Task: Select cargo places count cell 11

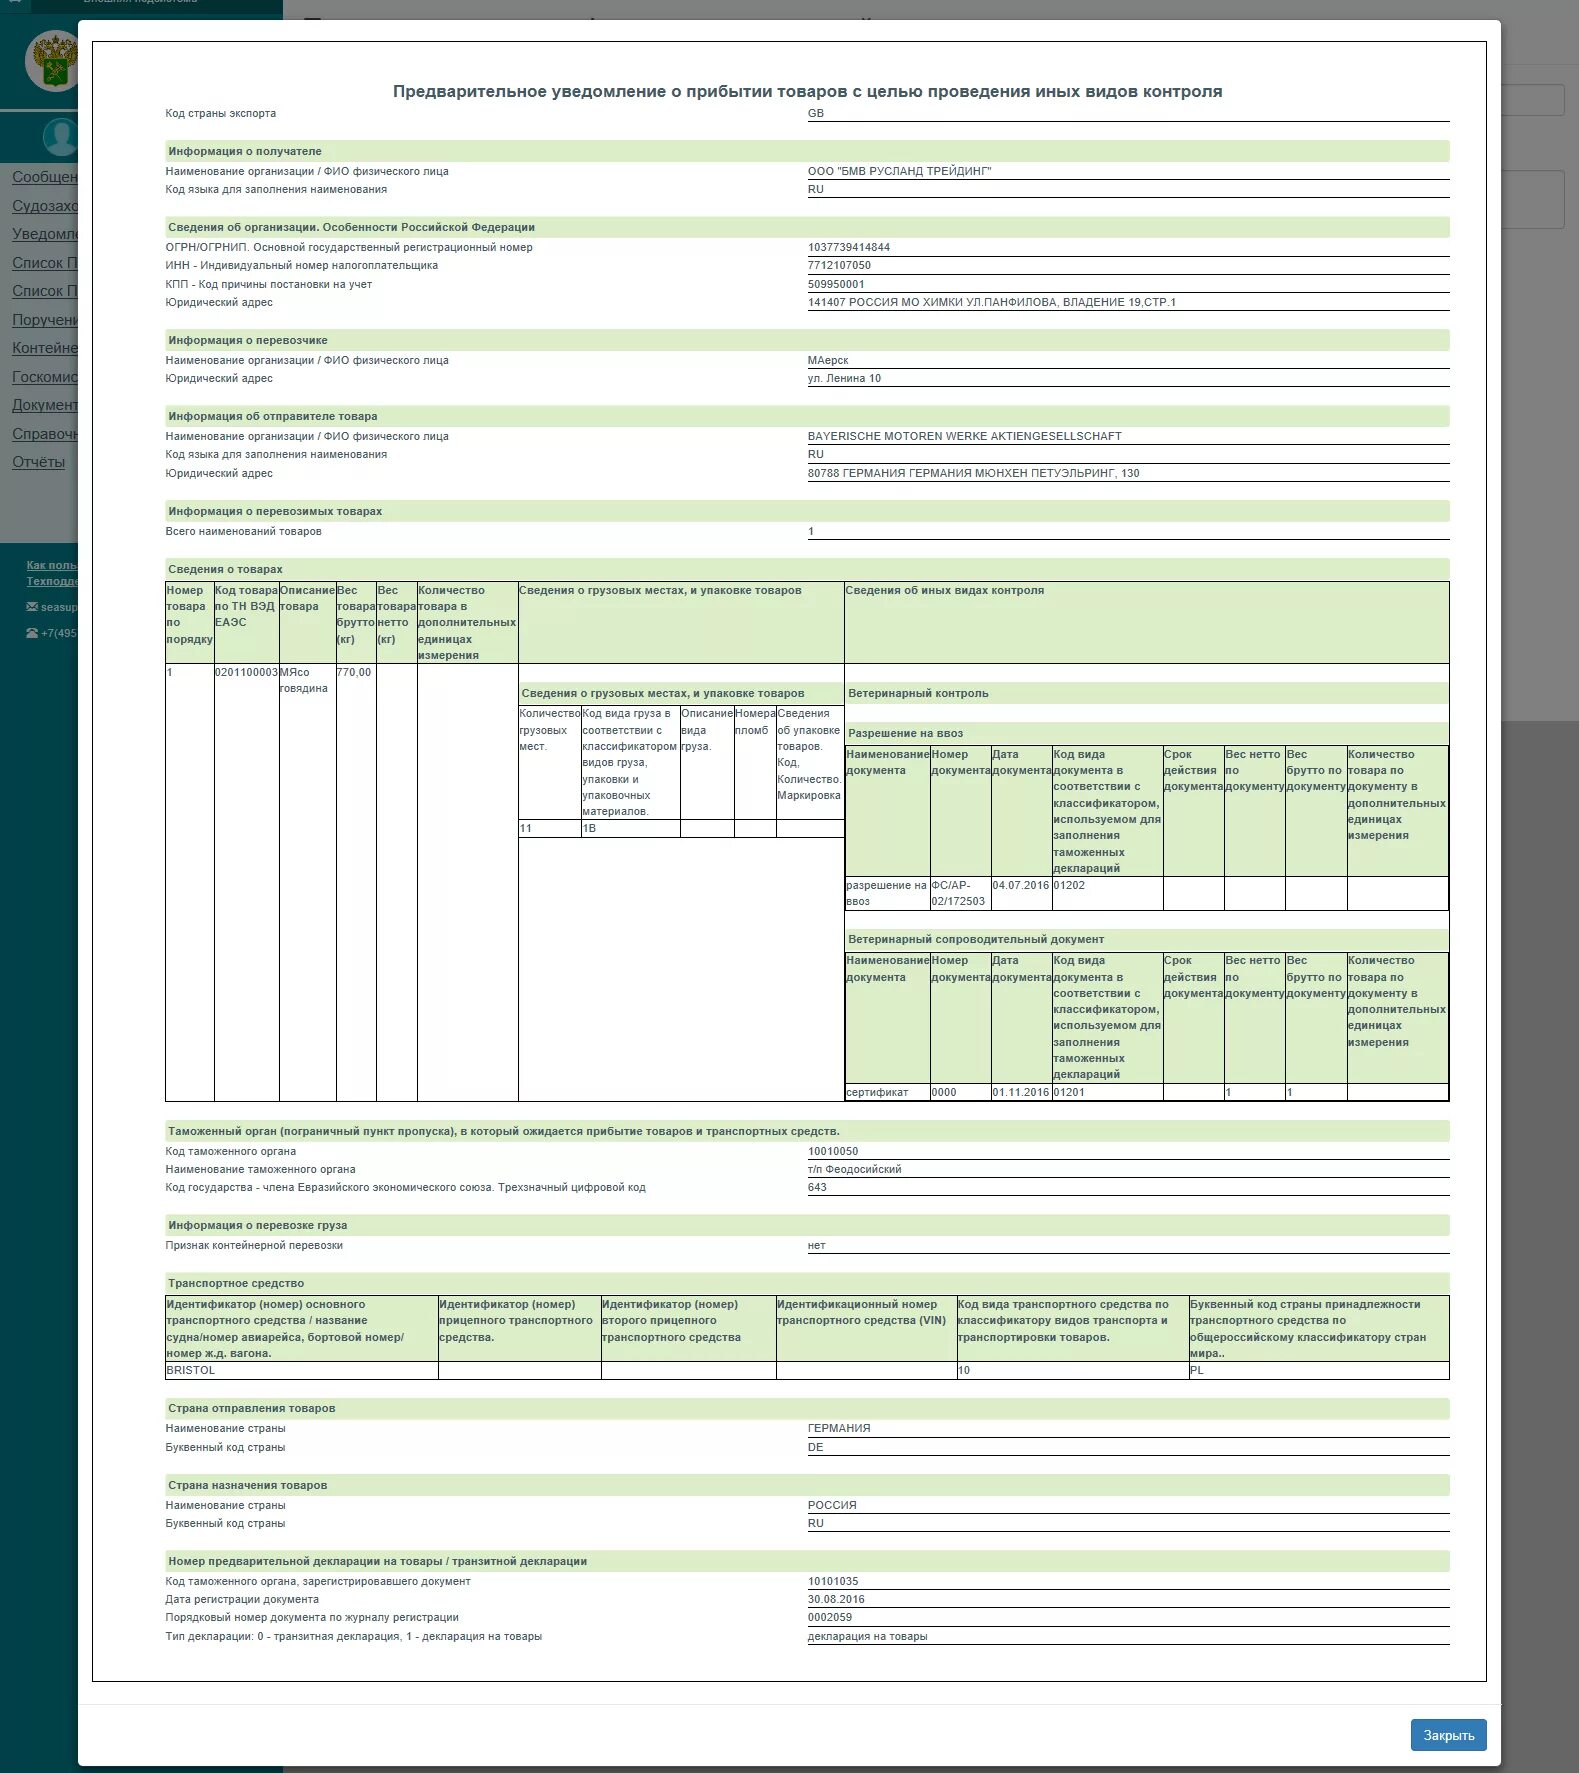Action: click(549, 828)
